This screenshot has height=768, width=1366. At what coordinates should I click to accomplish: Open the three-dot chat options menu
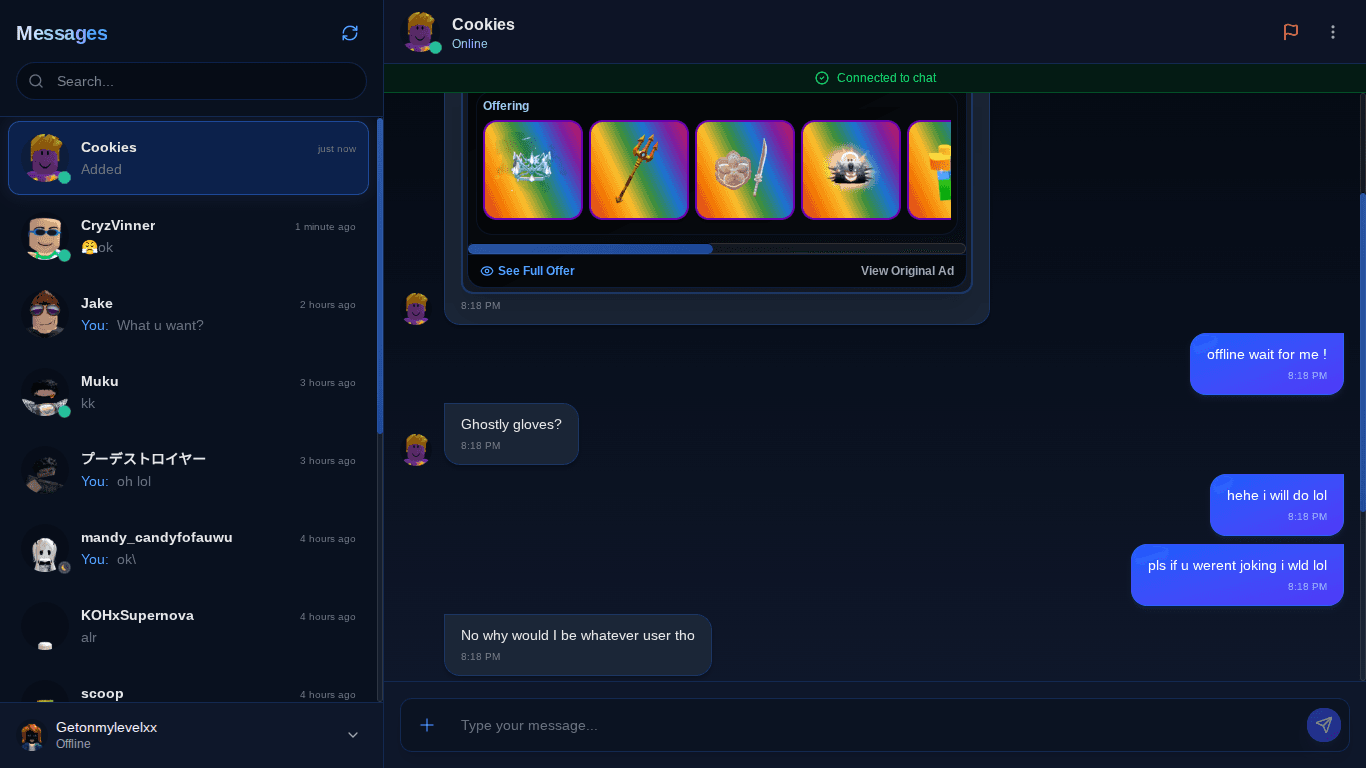click(x=1333, y=32)
